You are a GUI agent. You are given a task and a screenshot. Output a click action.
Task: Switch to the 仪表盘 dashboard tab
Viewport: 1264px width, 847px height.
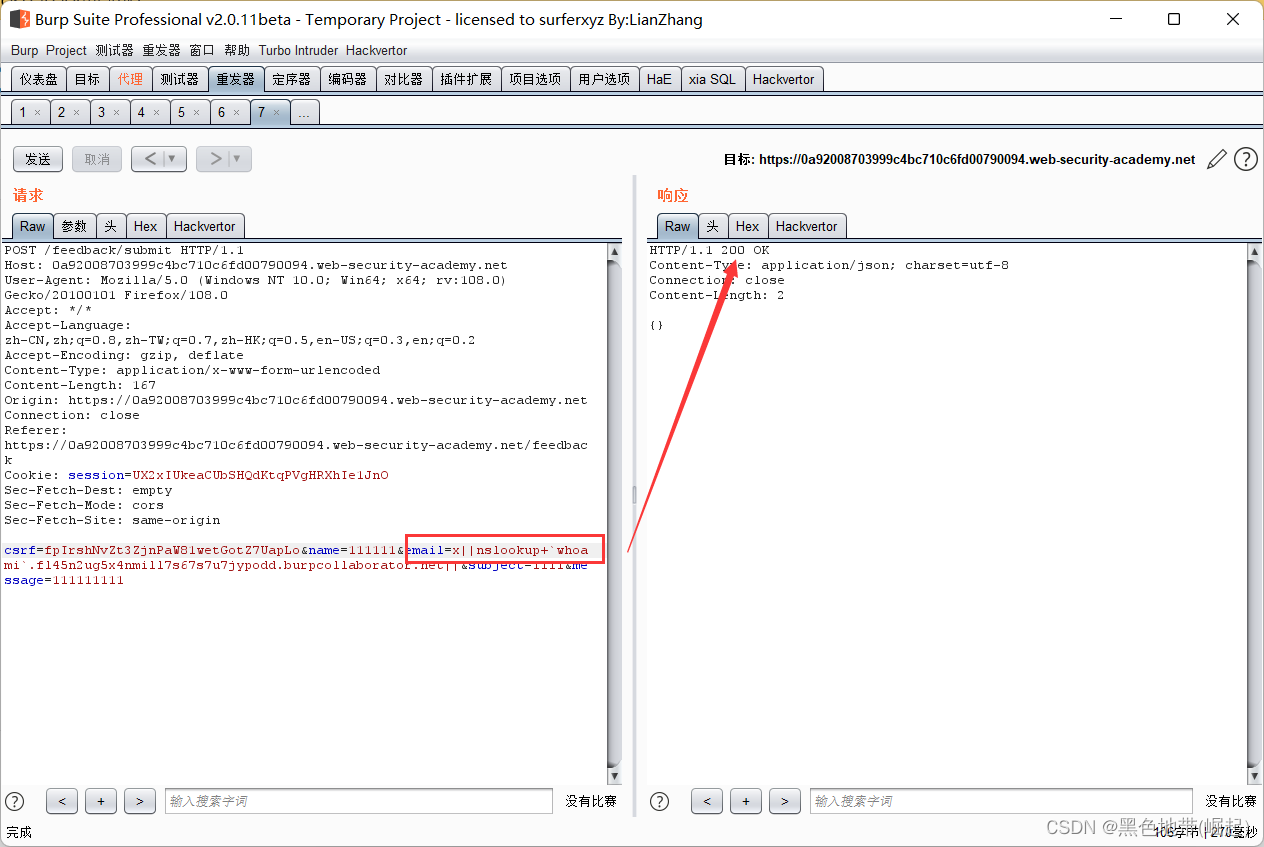pyautogui.click(x=39, y=79)
